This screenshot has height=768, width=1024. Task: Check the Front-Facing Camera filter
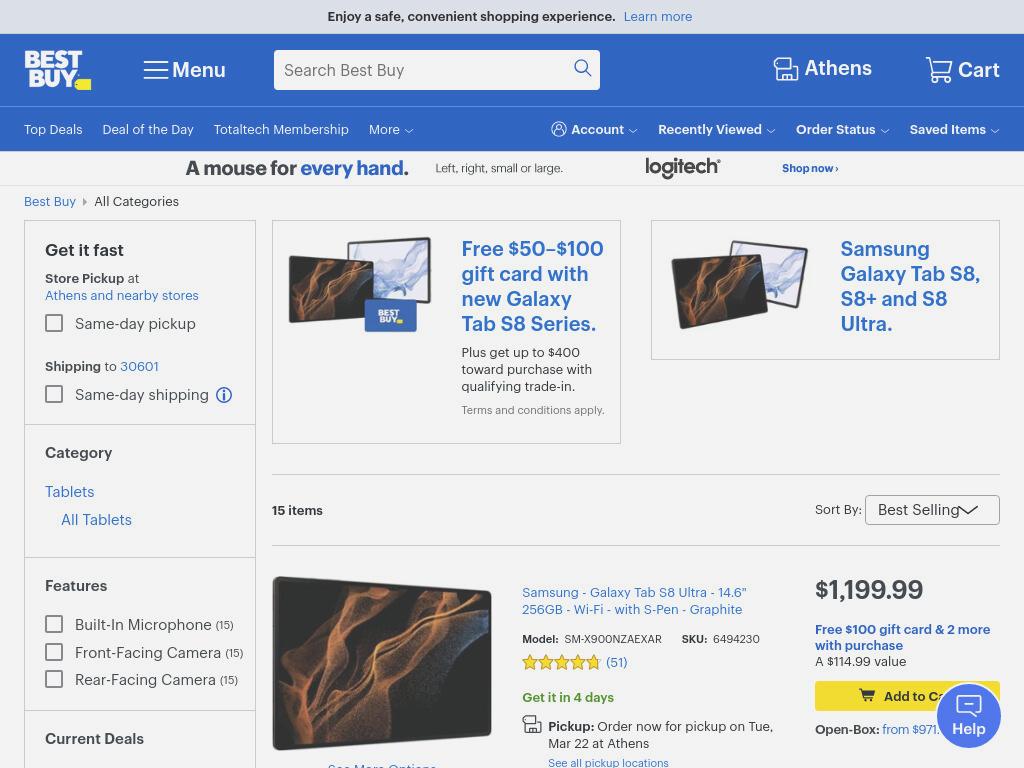pos(54,652)
